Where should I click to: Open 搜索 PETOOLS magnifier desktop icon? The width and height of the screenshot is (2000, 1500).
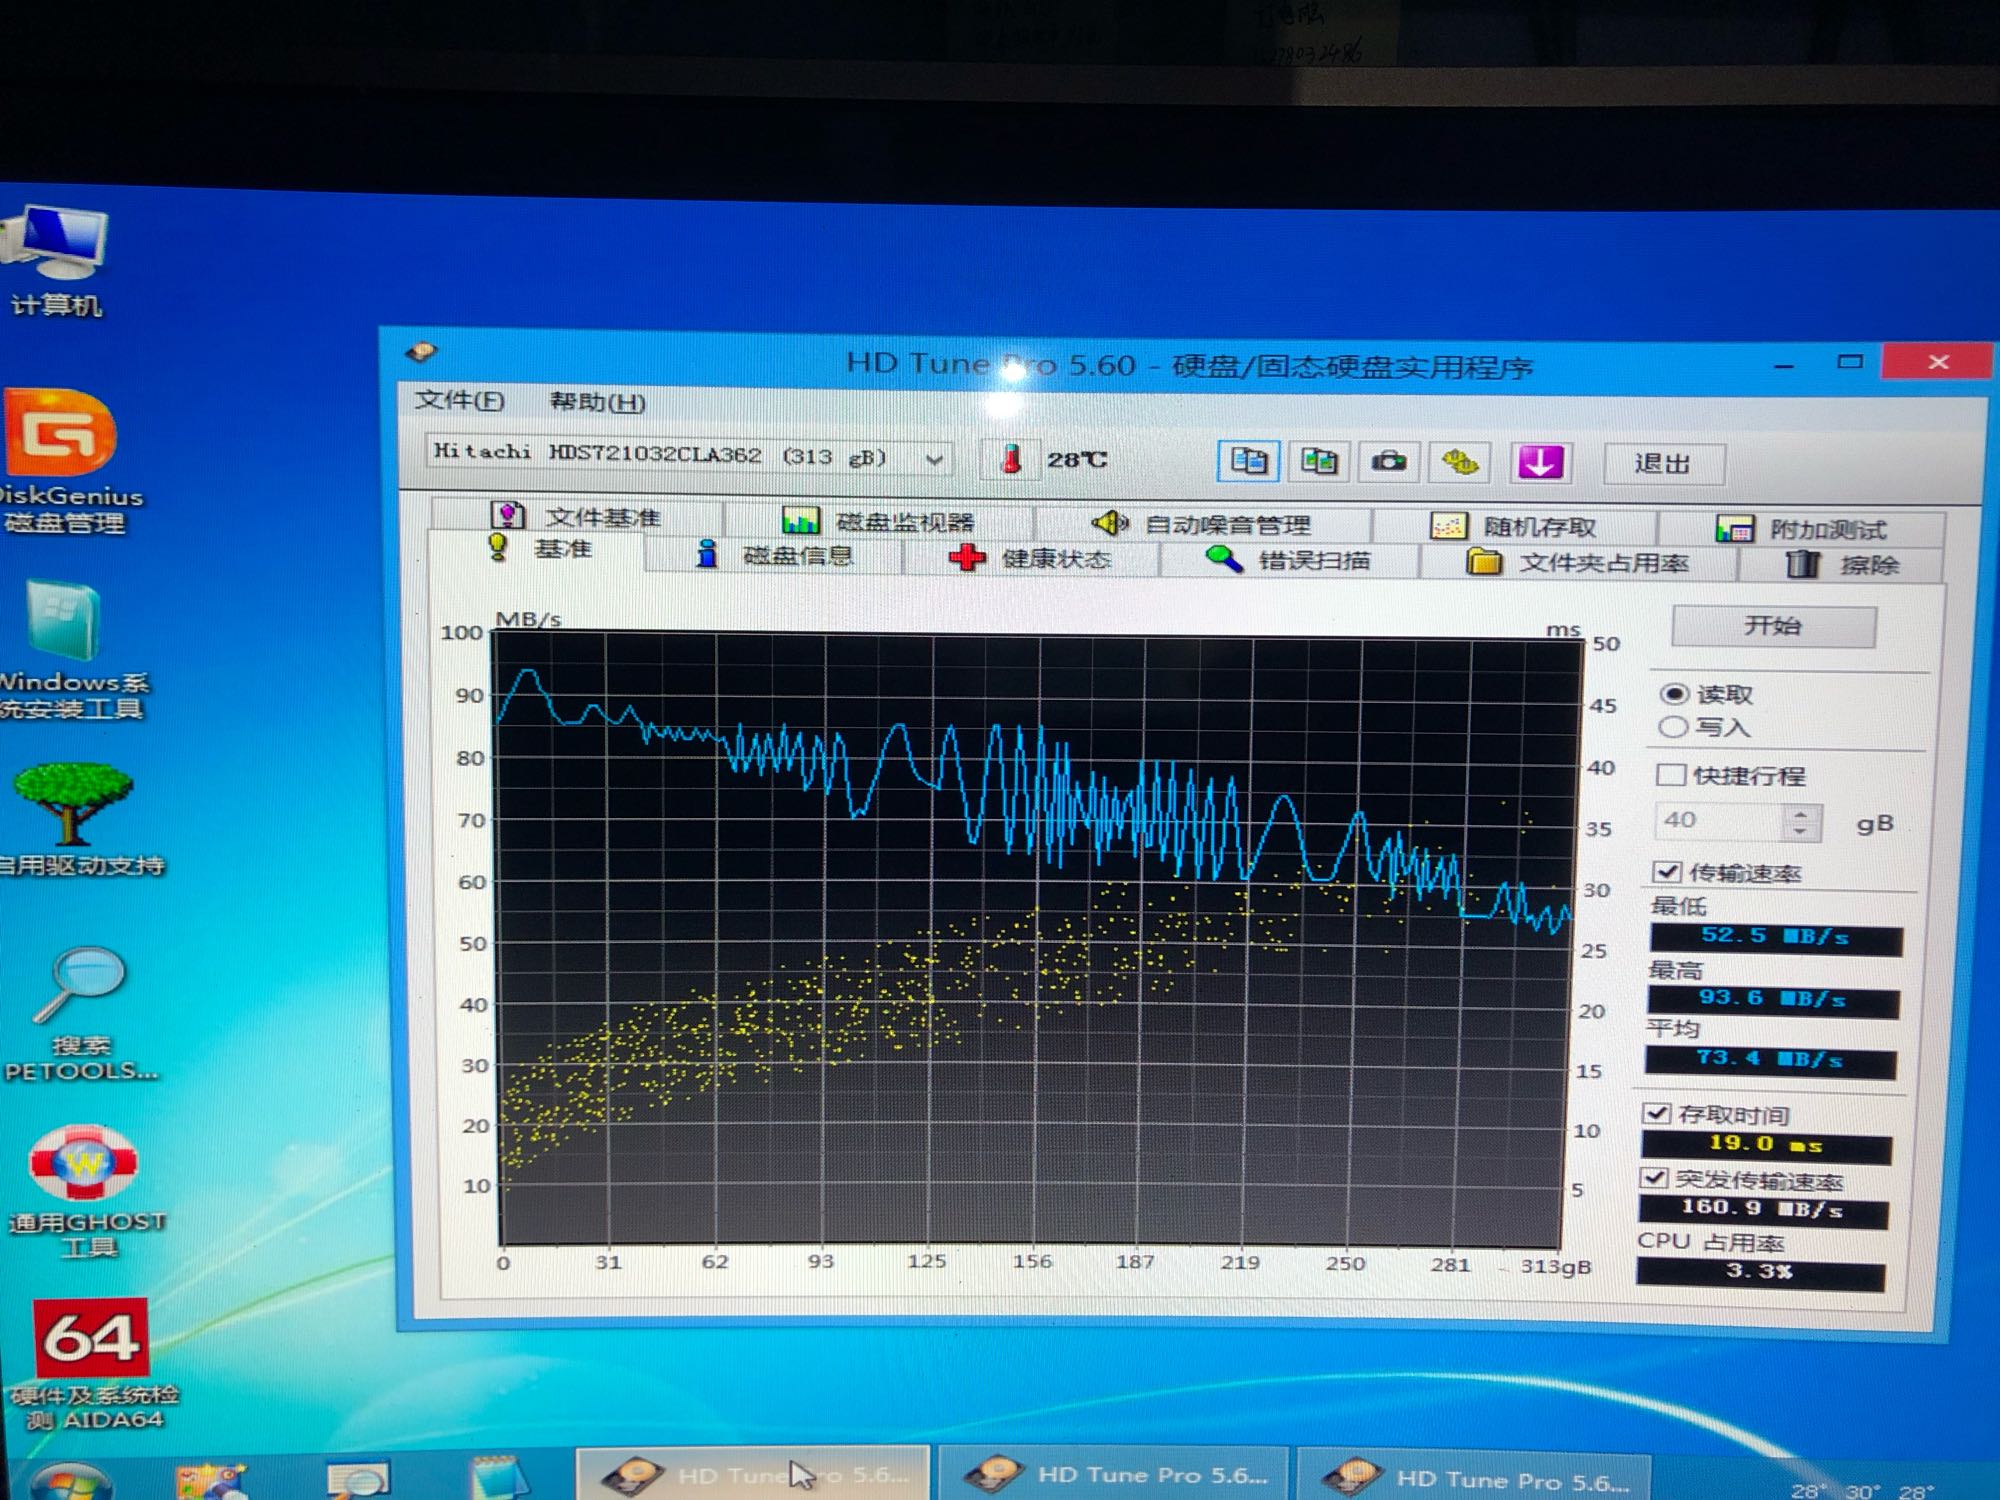click(80, 1014)
